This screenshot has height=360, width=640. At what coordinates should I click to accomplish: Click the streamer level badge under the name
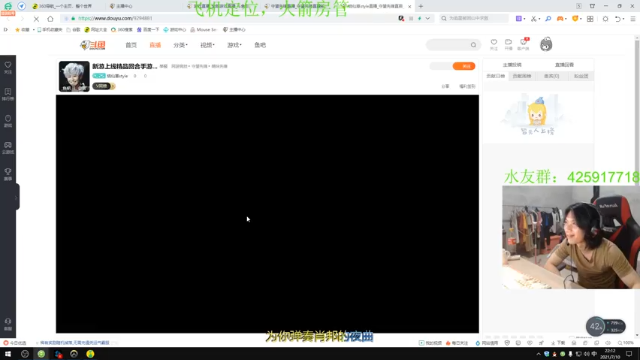click(x=104, y=86)
